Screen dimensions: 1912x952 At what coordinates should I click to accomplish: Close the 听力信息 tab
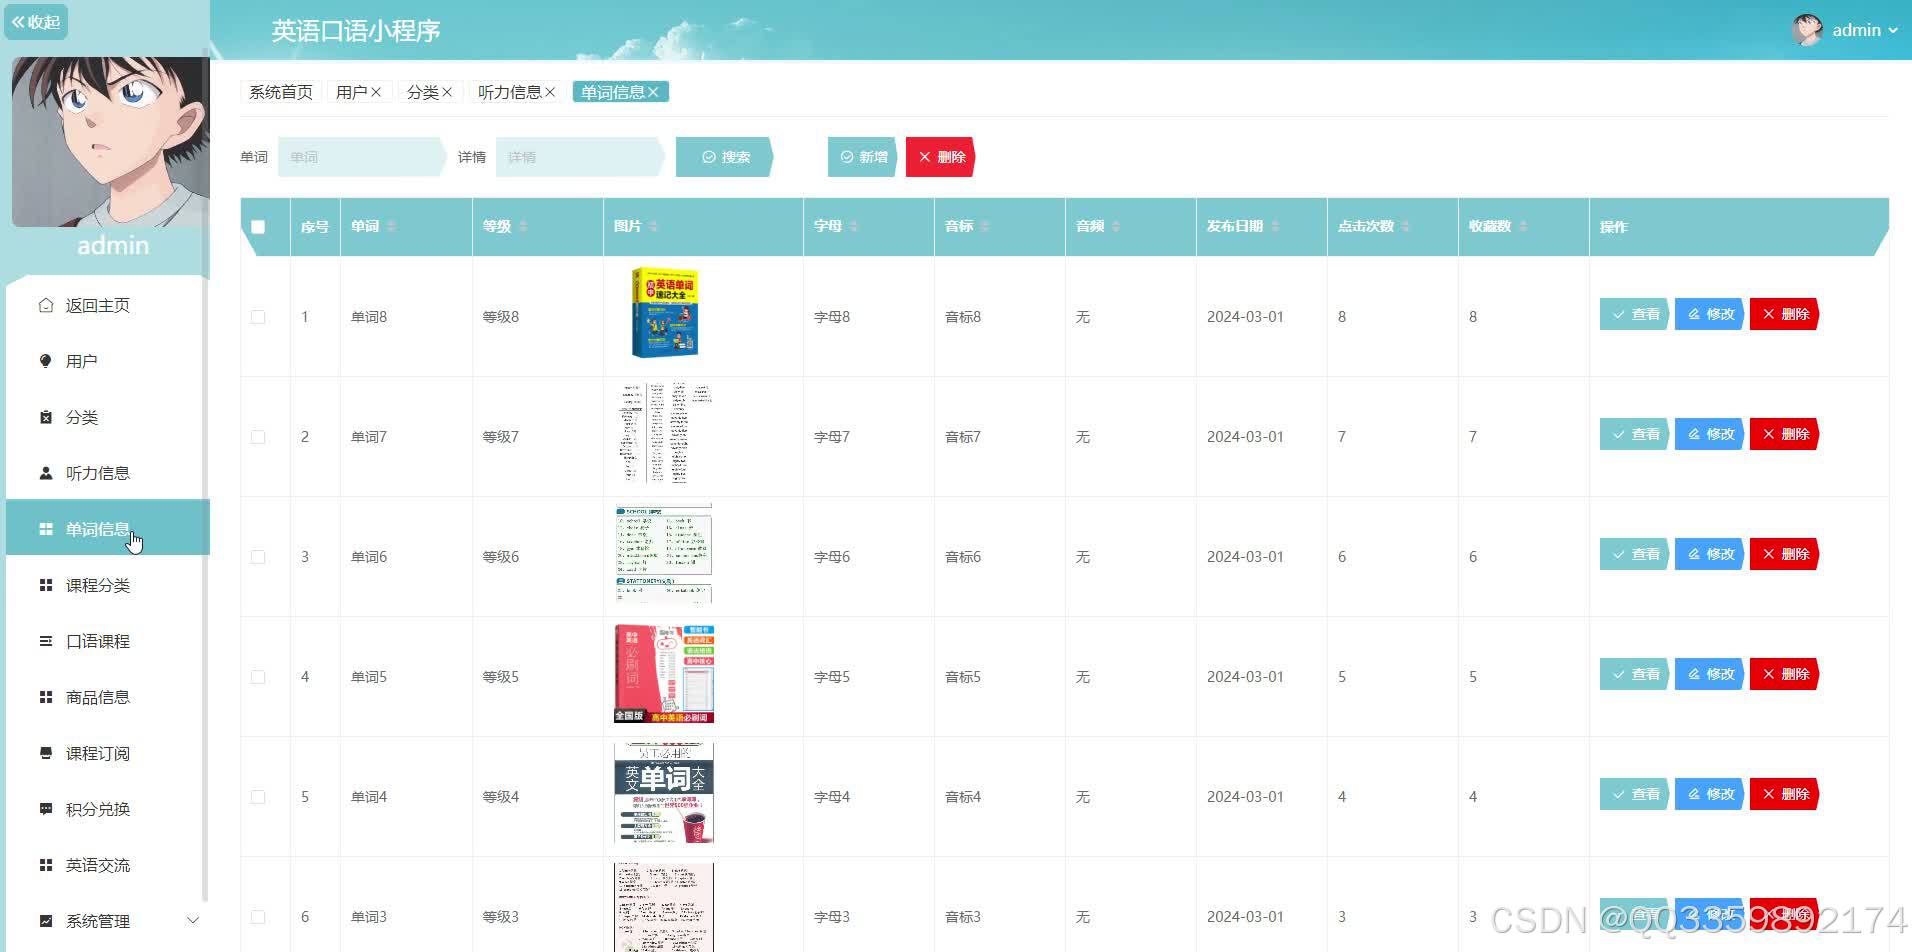(550, 92)
